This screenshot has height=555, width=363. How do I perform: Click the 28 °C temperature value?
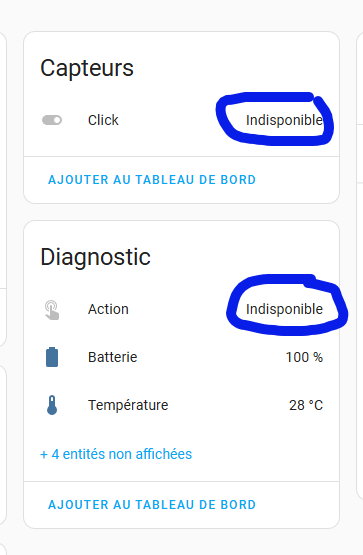[x=306, y=405]
